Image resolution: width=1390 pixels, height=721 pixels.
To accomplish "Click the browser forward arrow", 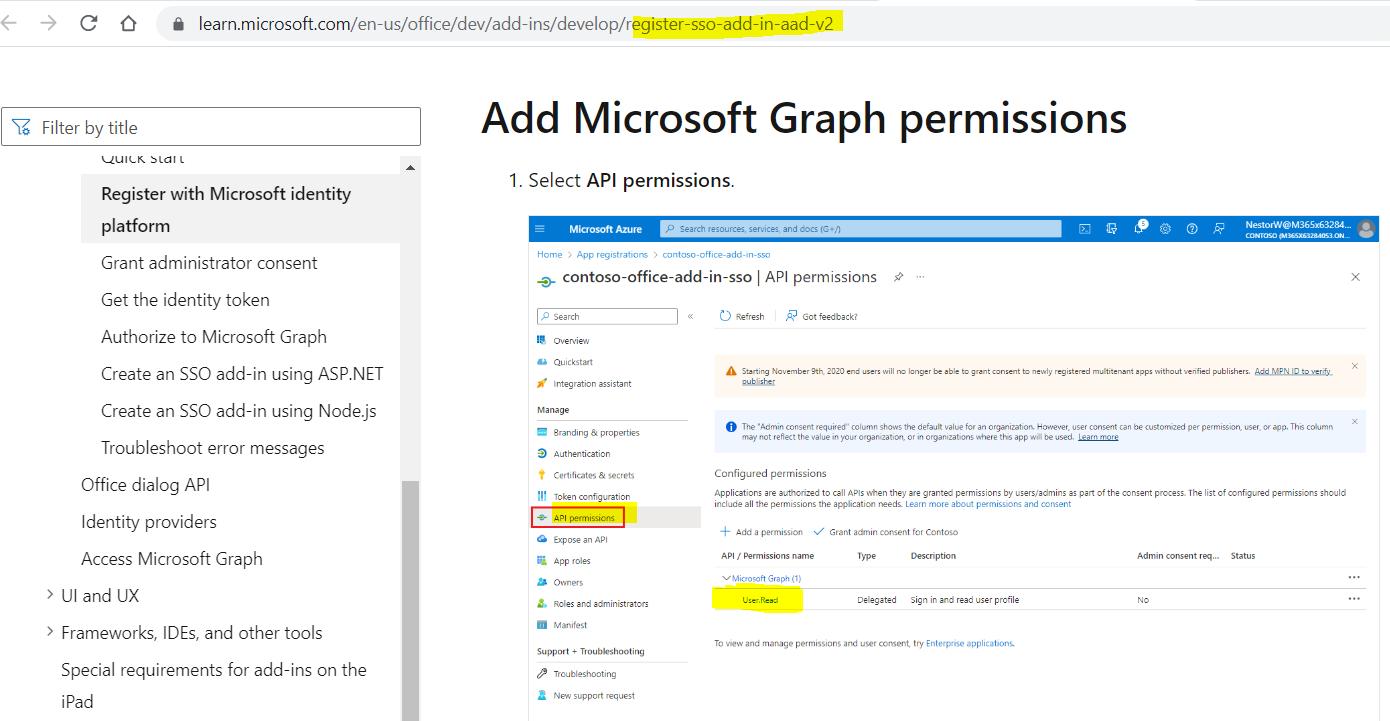I will pos(48,23).
